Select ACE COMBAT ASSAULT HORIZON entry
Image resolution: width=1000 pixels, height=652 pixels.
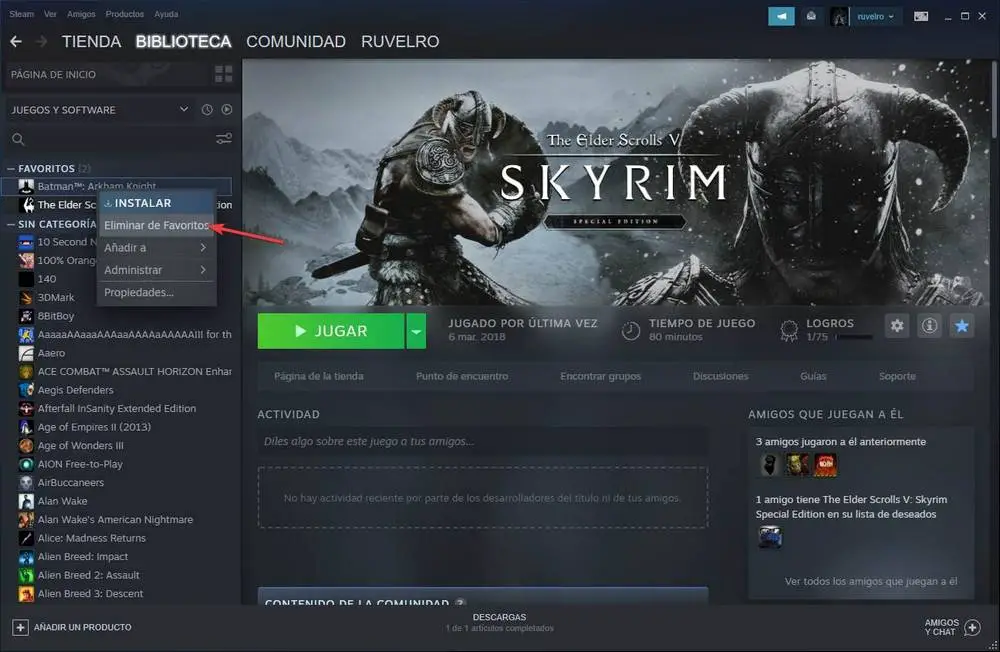[x=134, y=371]
